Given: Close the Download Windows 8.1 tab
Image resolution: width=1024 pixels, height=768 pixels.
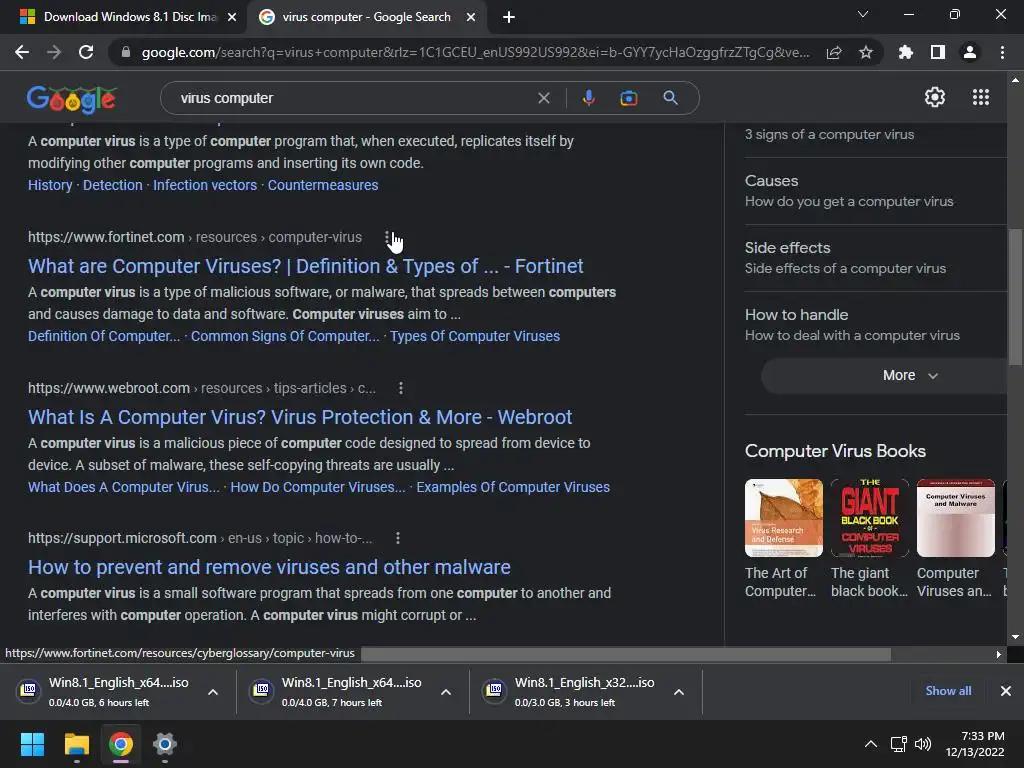Looking at the screenshot, I should click(231, 17).
